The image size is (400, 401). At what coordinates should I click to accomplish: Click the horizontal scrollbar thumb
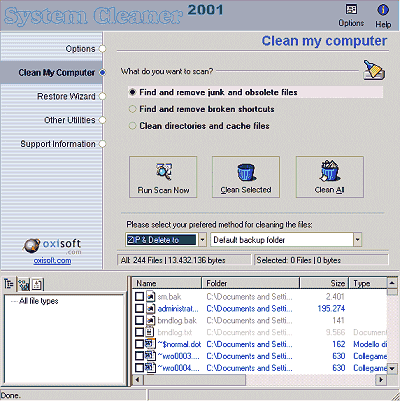pyautogui.click(x=194, y=380)
